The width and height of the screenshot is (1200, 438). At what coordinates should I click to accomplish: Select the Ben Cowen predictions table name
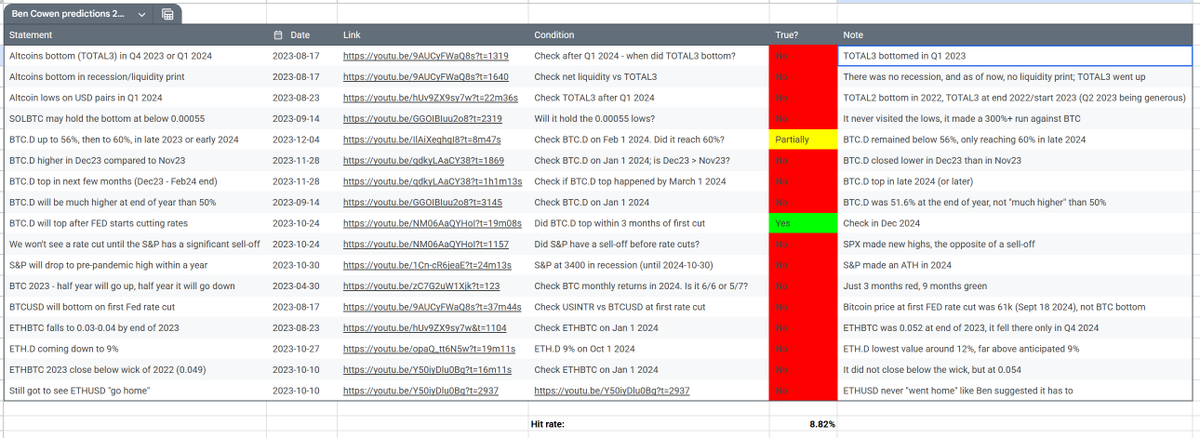point(69,14)
